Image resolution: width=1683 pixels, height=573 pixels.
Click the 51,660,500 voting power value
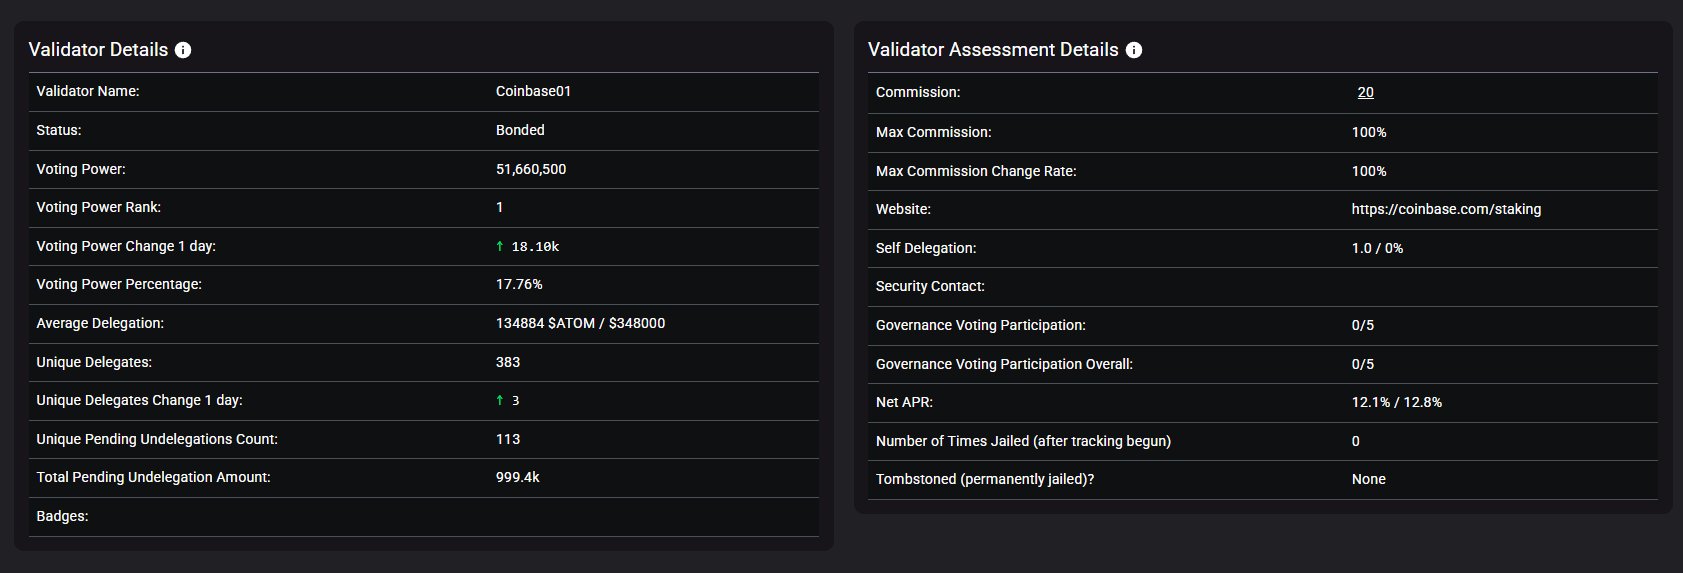(531, 169)
